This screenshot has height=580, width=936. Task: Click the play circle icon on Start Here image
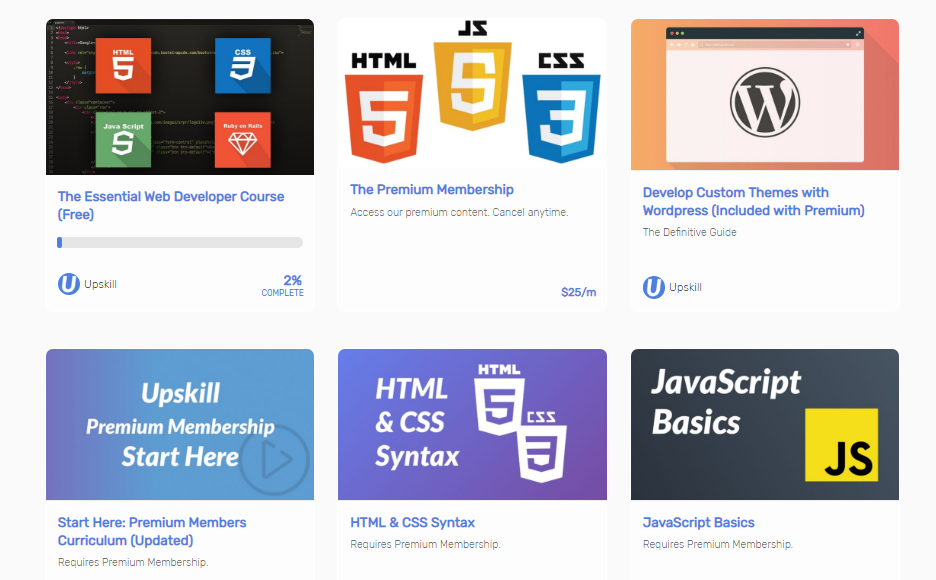tap(275, 460)
